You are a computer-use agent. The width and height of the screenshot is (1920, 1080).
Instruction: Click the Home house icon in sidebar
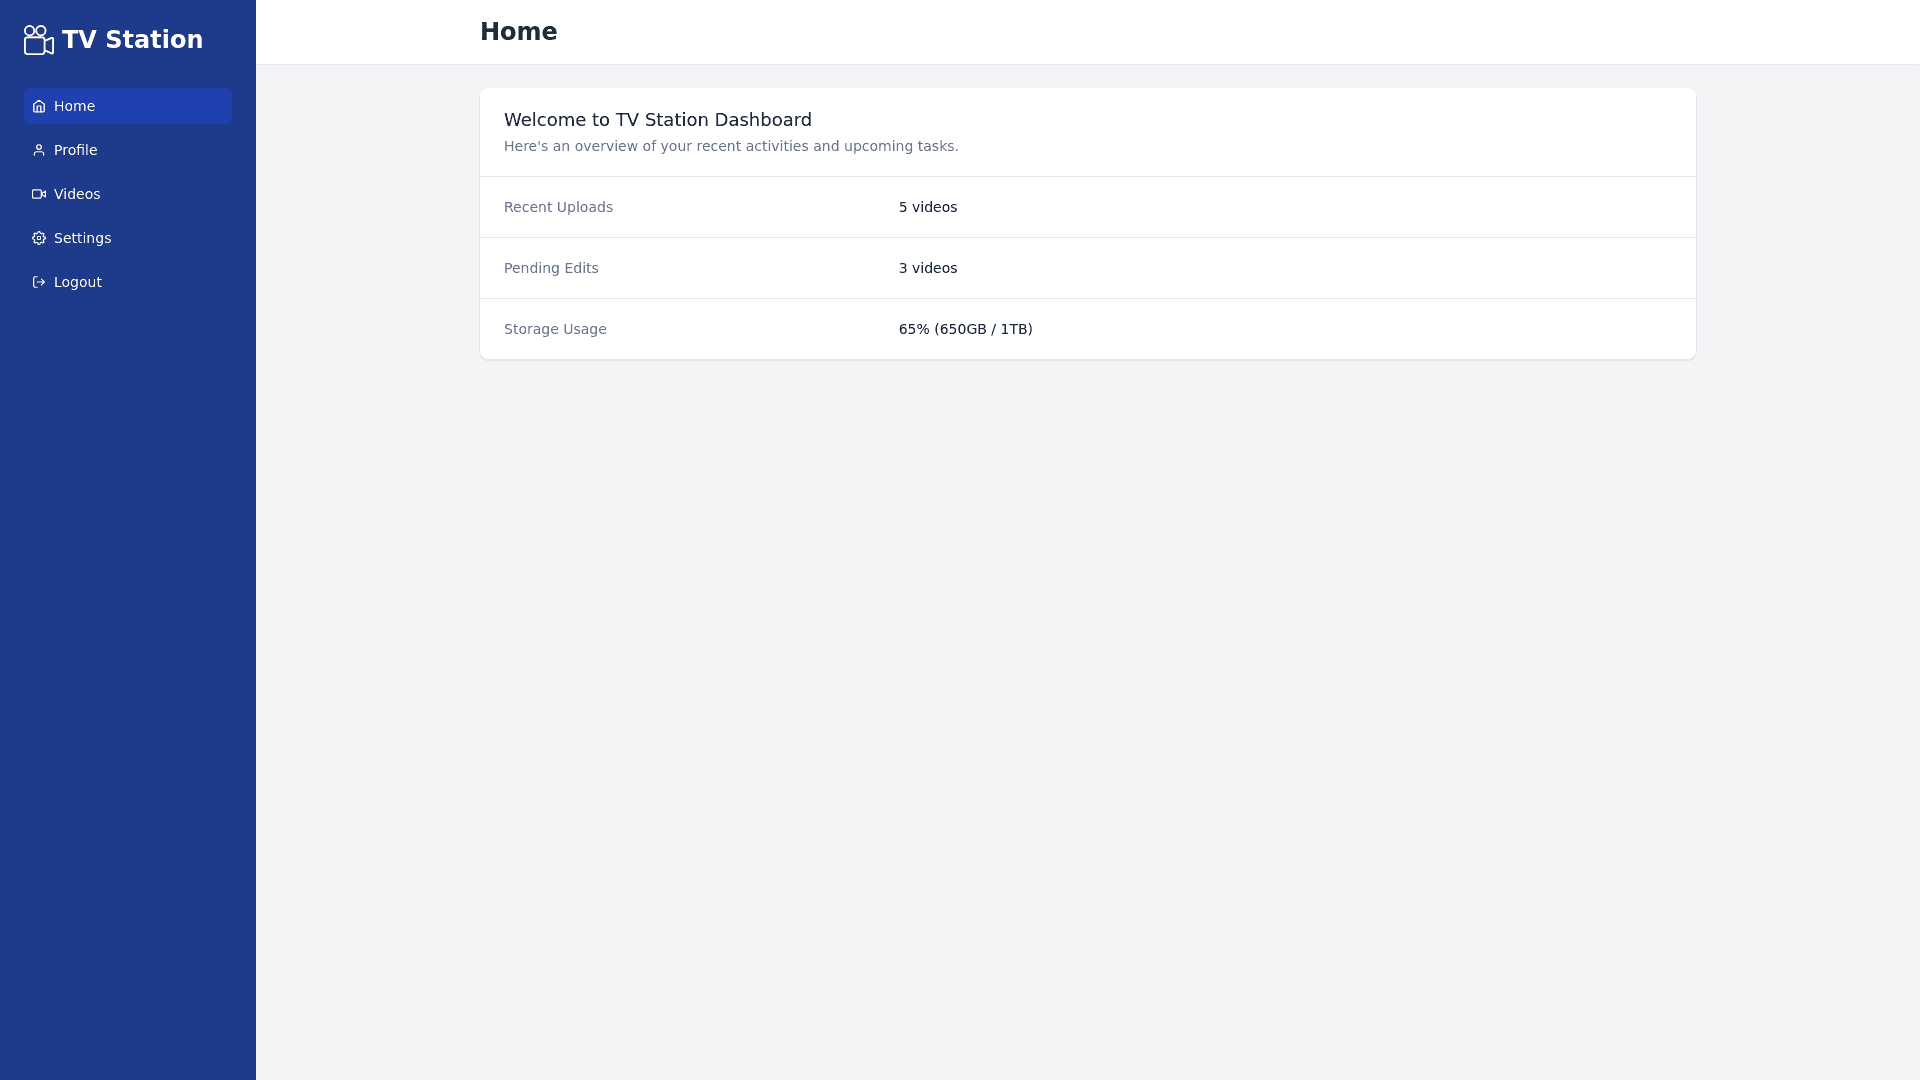point(39,106)
